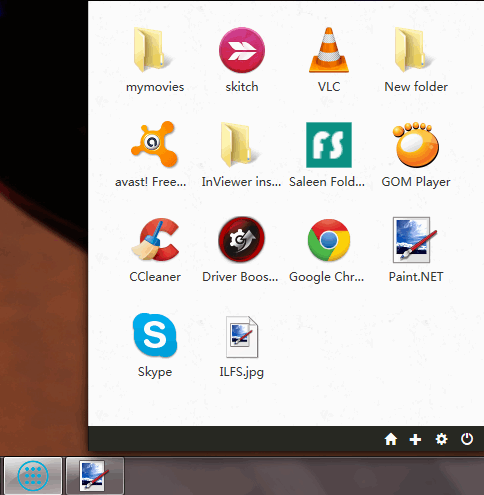This screenshot has width=484, height=495.
Task: Click the "mymovies" label text
Action: (155, 87)
